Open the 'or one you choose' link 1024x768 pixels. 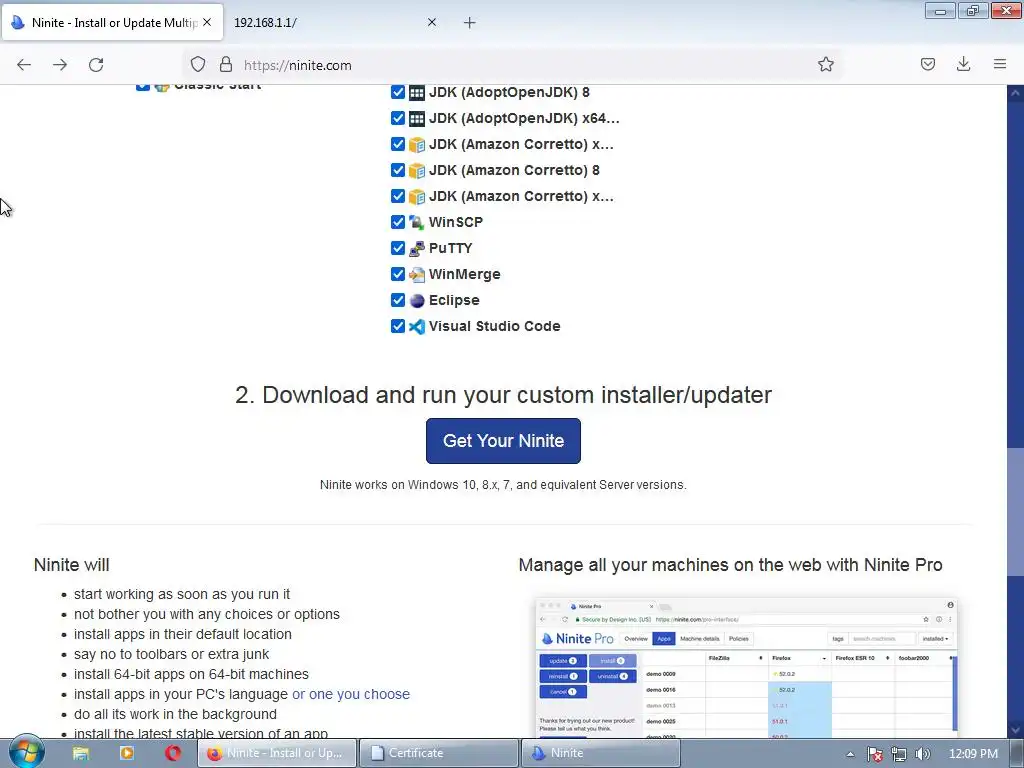click(351, 694)
